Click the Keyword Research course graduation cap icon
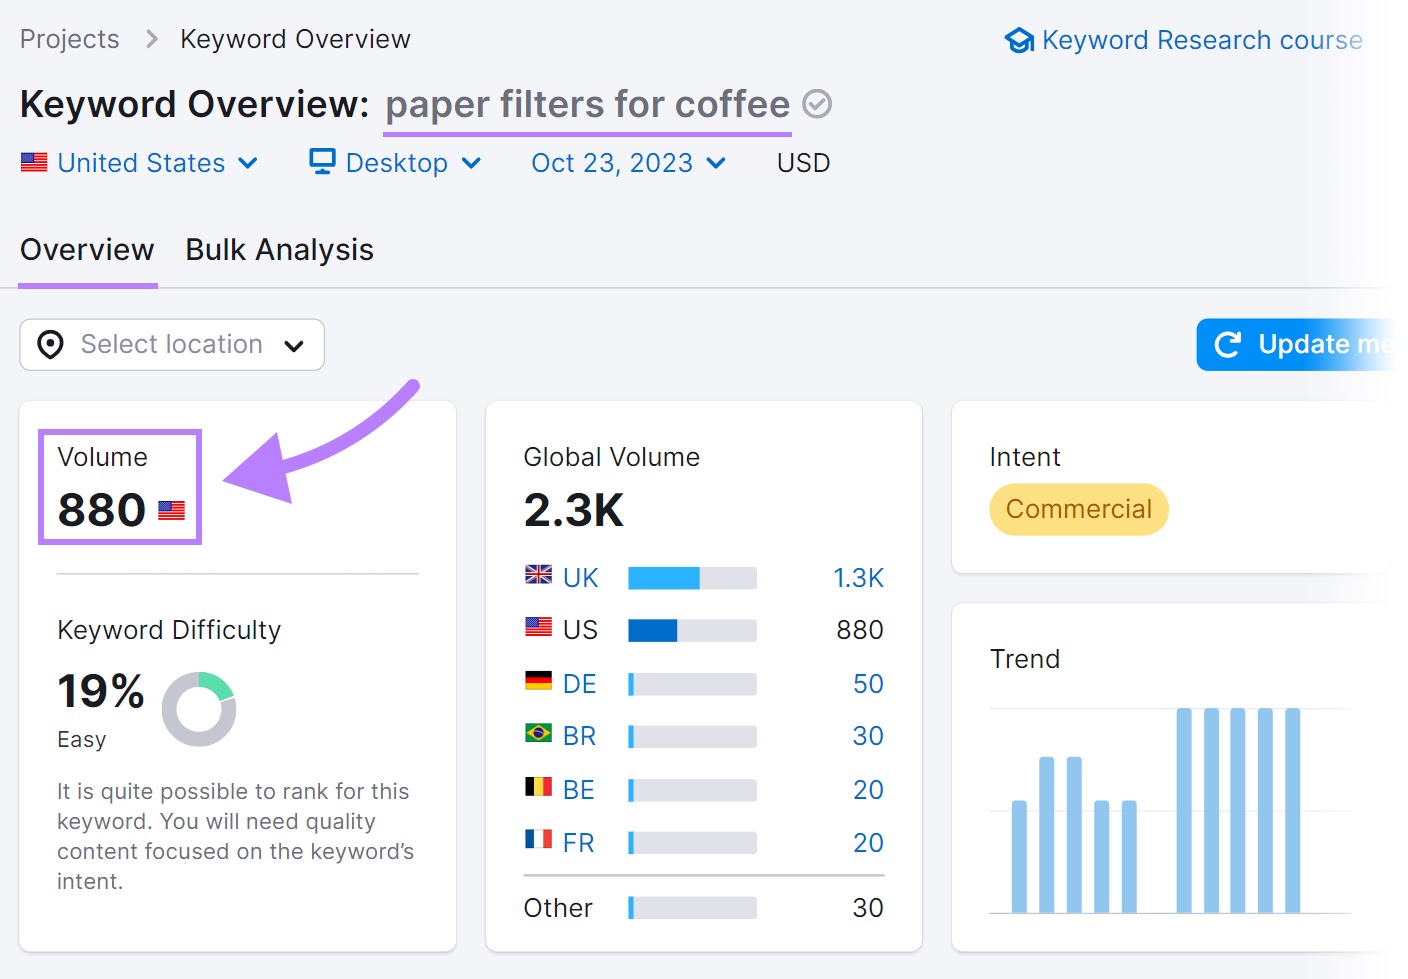The height and width of the screenshot is (979, 1408). coord(1018,40)
